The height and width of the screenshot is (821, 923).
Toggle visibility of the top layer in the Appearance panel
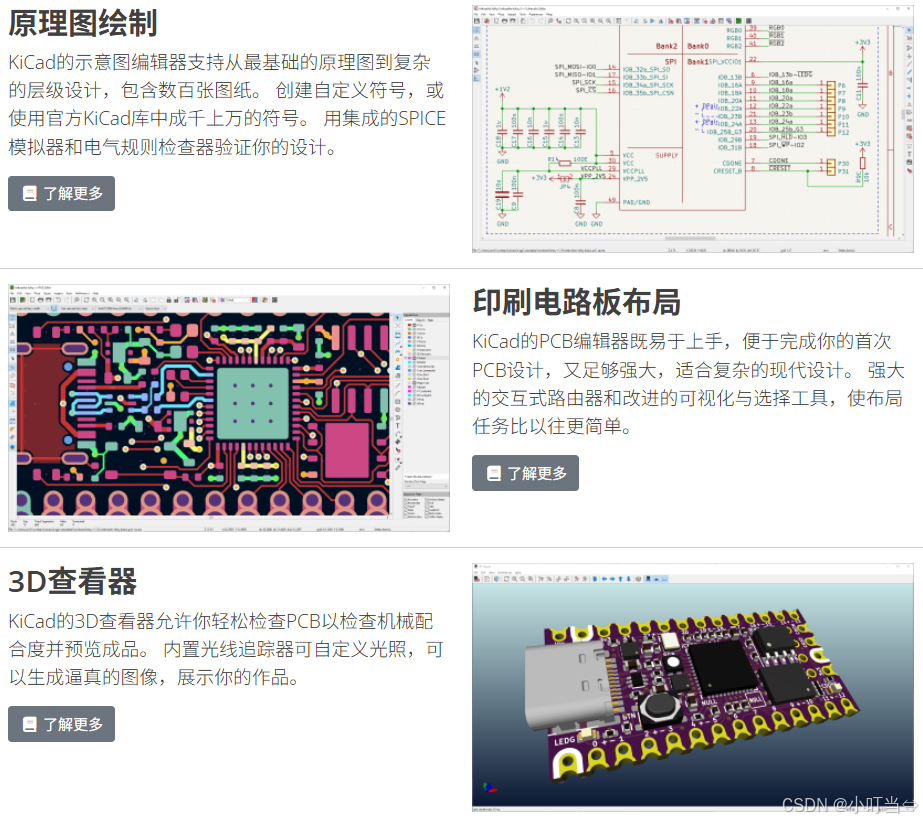click(414, 325)
